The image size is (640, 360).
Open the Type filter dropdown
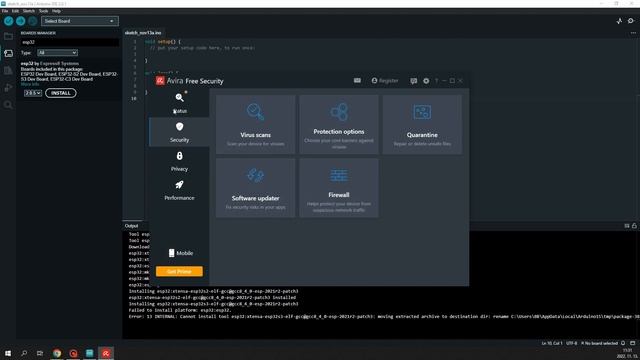[57, 53]
